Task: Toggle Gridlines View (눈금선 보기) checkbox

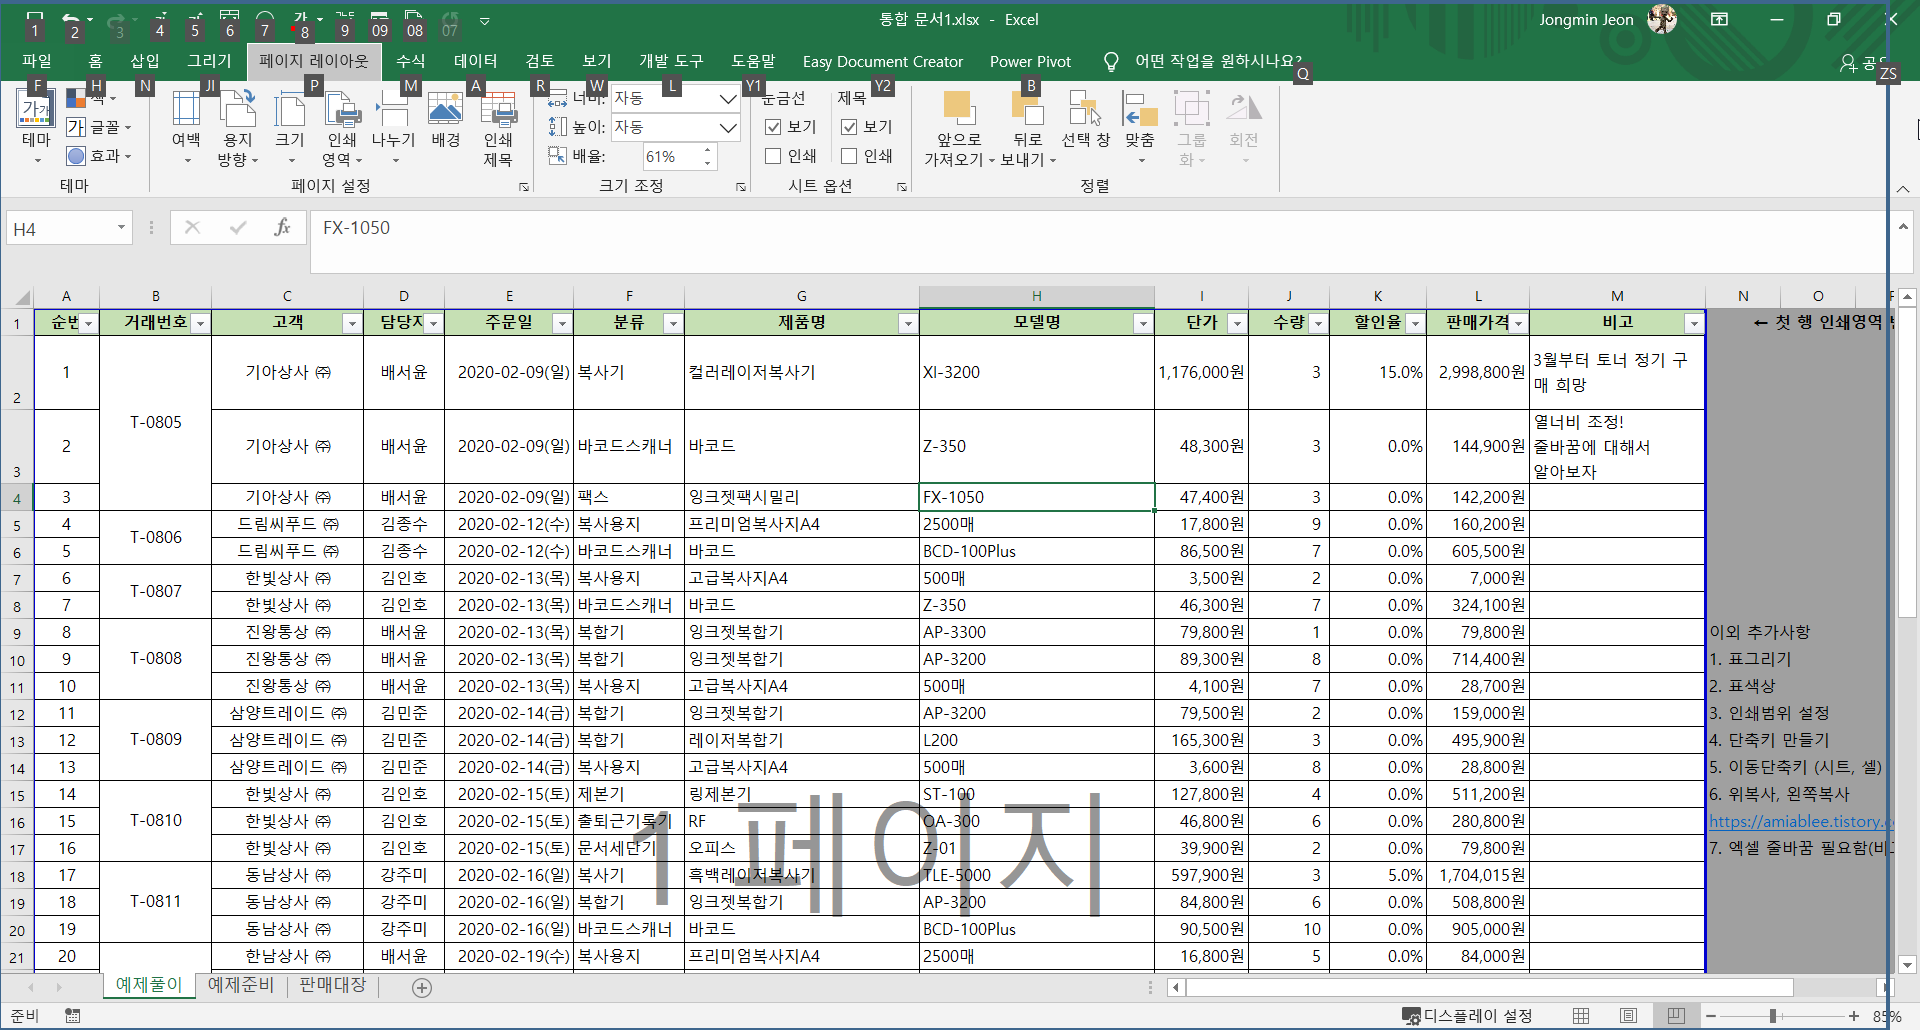Action: [x=773, y=127]
